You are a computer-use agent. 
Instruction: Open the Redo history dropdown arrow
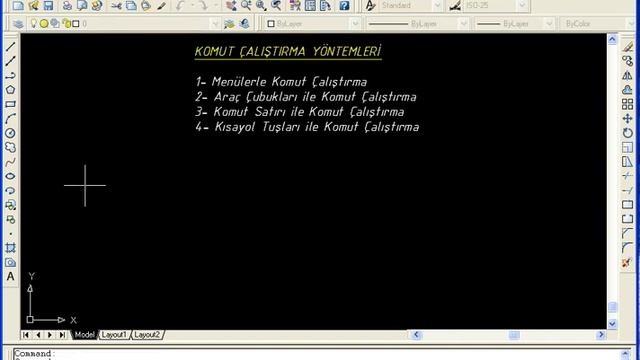(x=216, y=5)
